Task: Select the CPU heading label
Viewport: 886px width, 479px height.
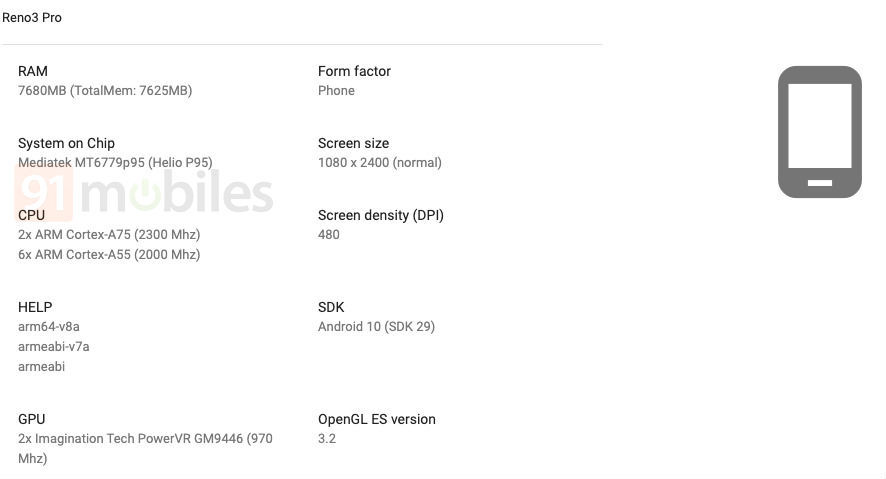Action: tap(31, 215)
